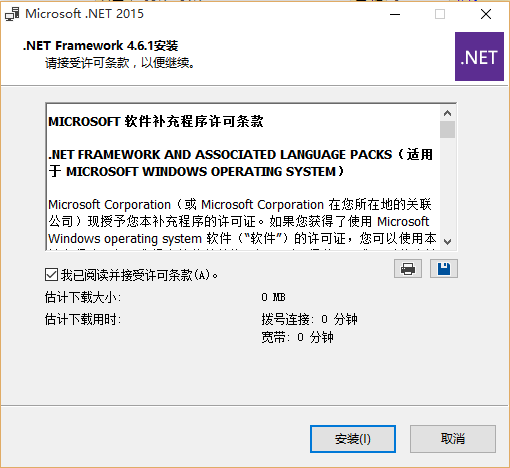Viewport: 510px width, 468px height.
Task: Click the 安装(I) install button
Action: (x=353, y=439)
